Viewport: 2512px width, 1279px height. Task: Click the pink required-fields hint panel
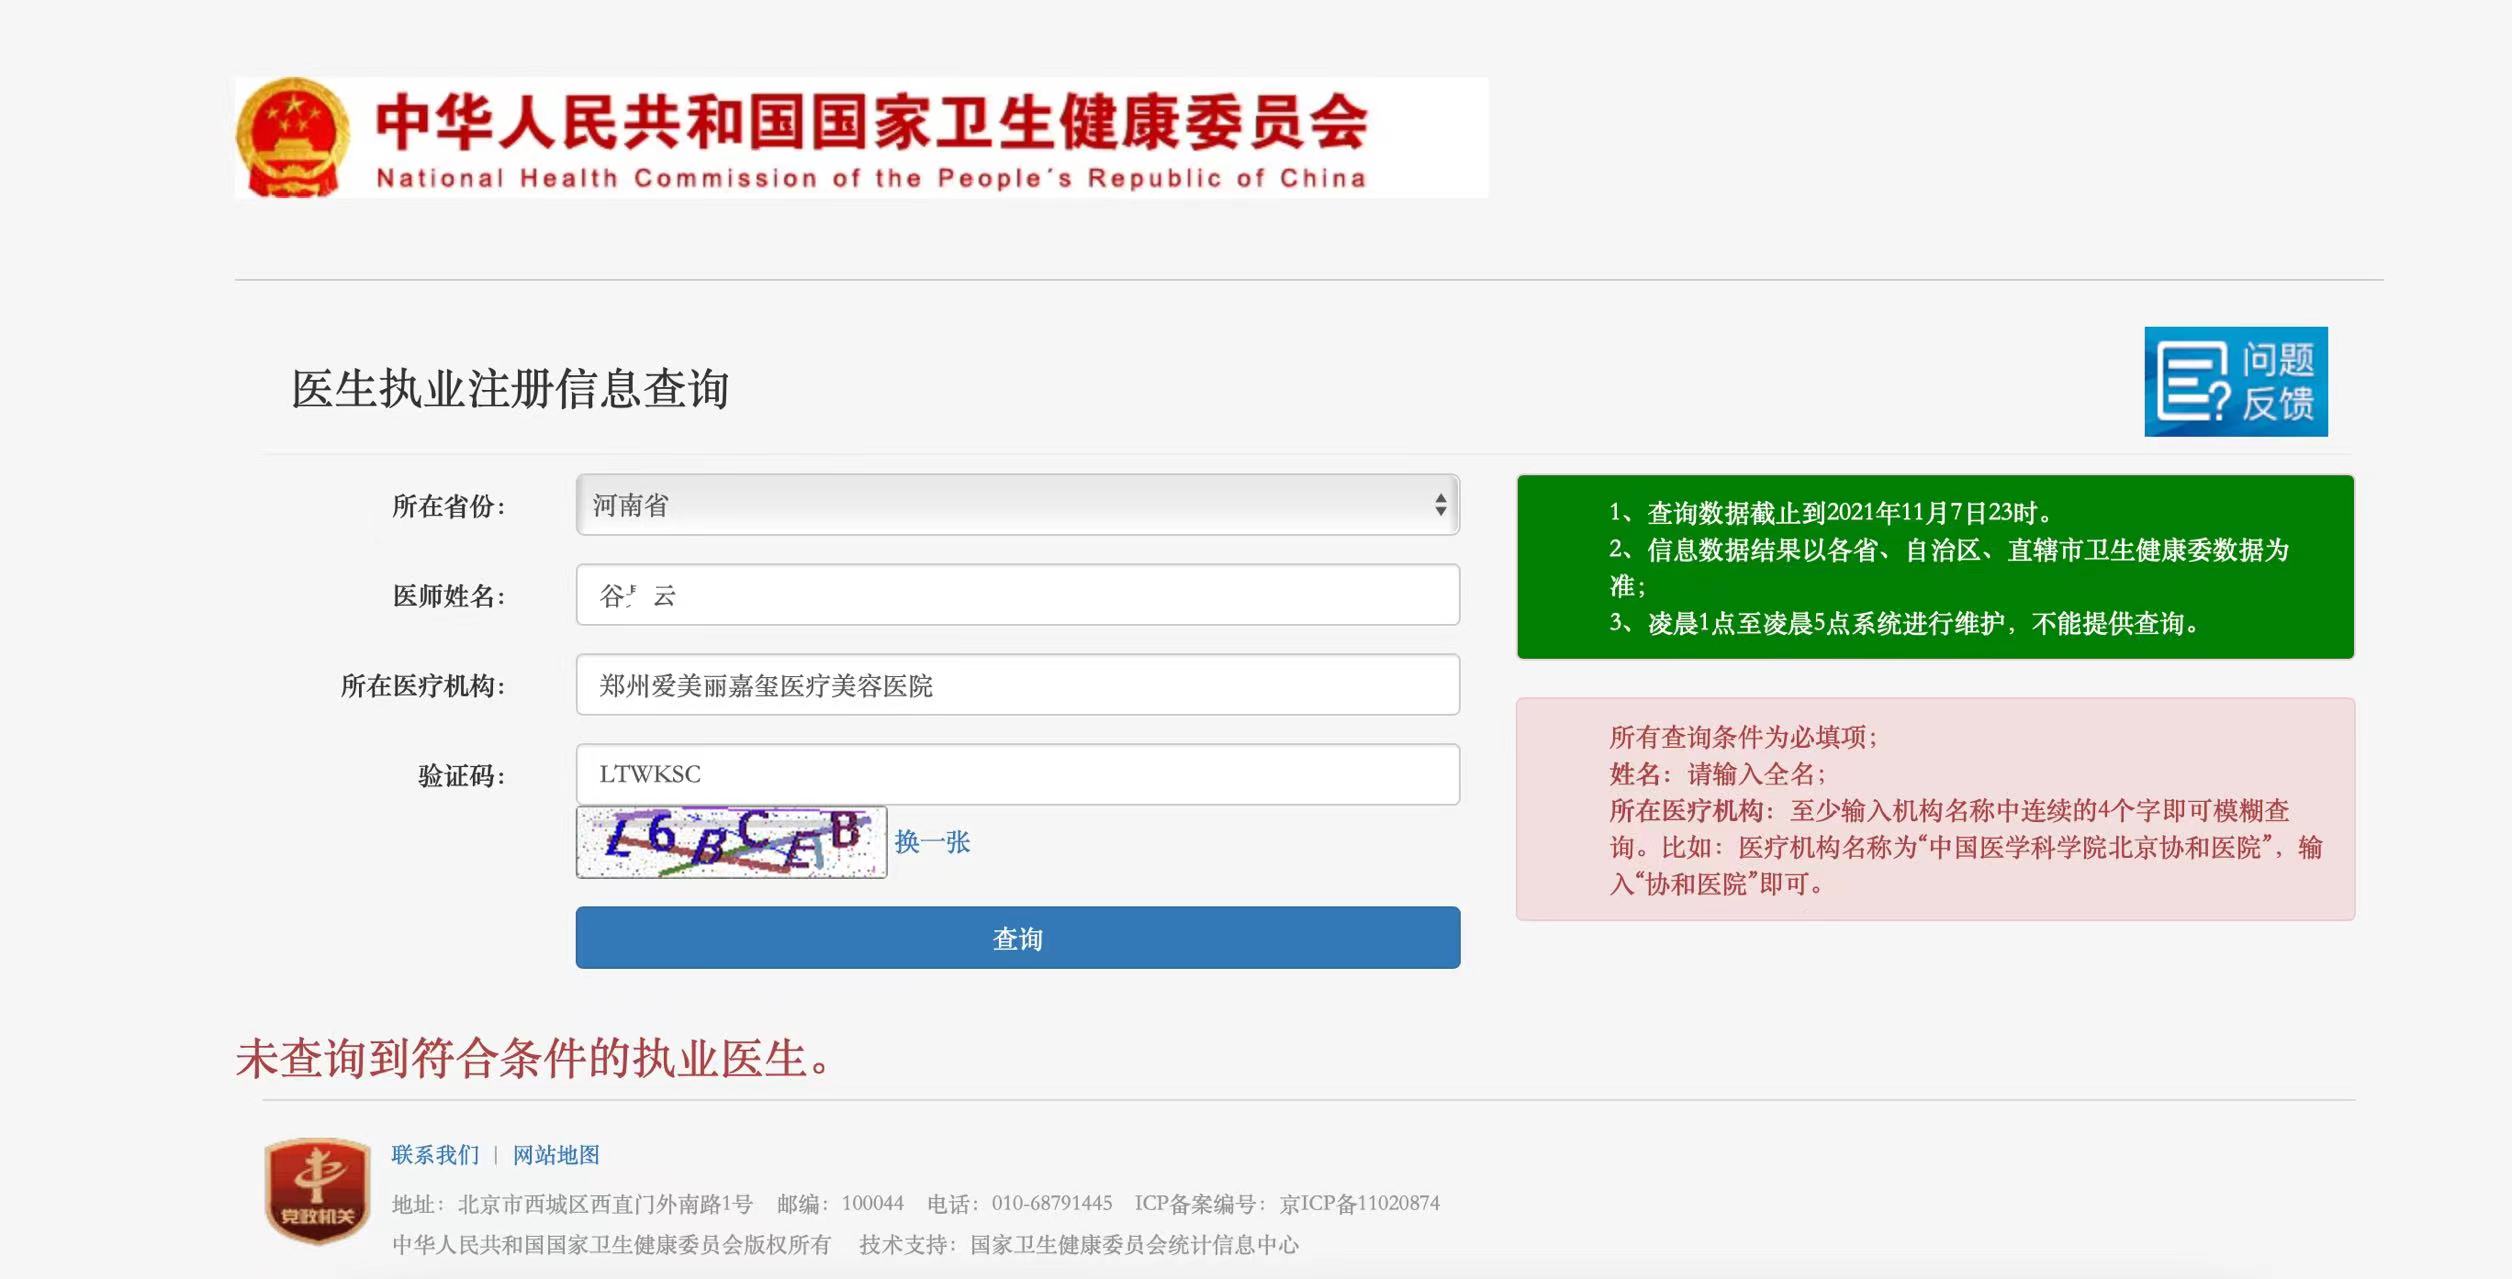1935,809
